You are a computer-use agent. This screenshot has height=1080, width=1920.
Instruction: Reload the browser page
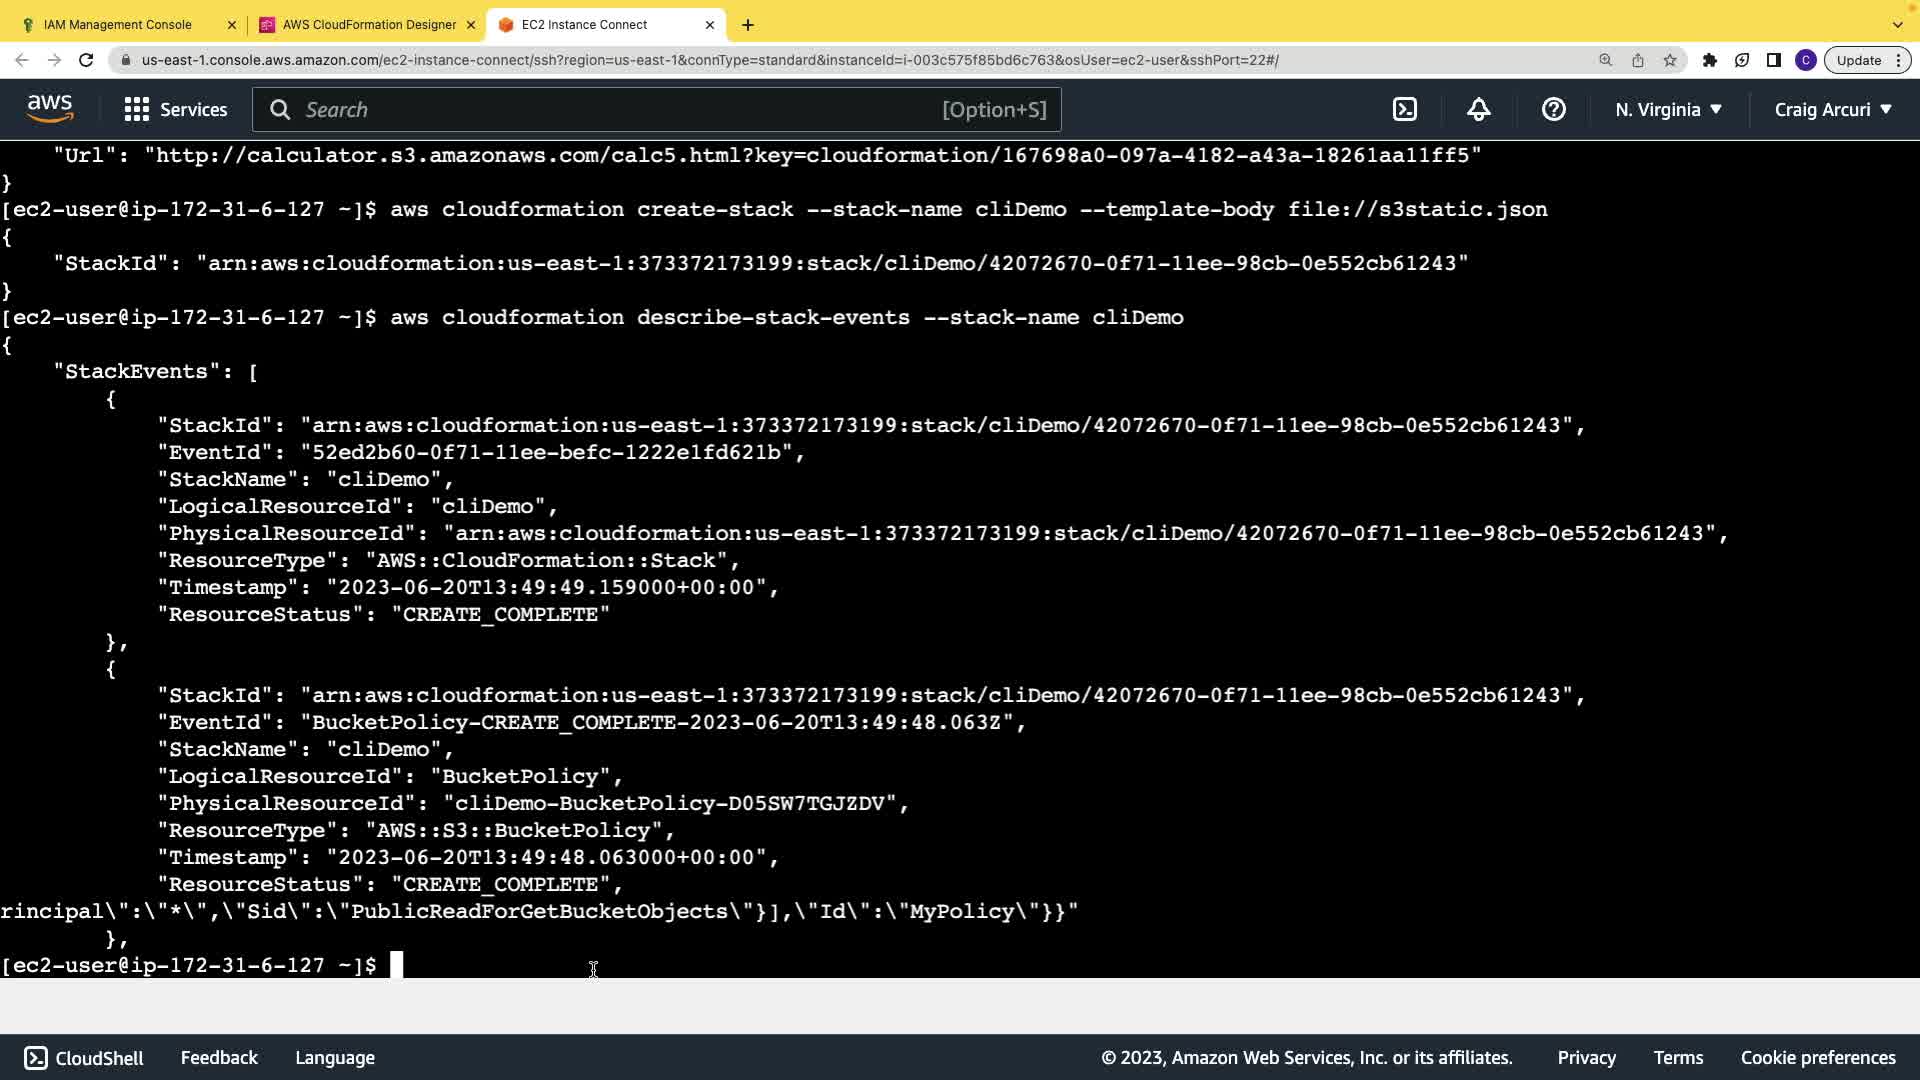click(86, 60)
